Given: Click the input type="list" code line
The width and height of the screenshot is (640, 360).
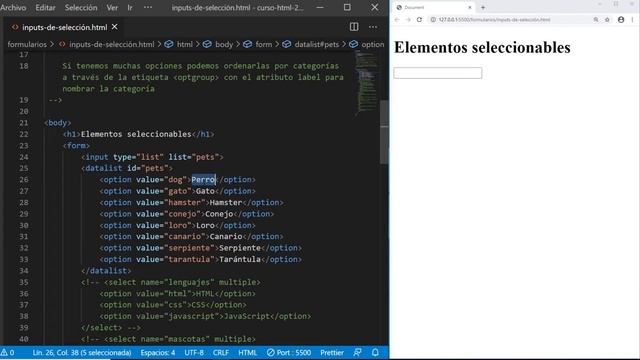Looking at the screenshot, I should pyautogui.click(x=152, y=157).
